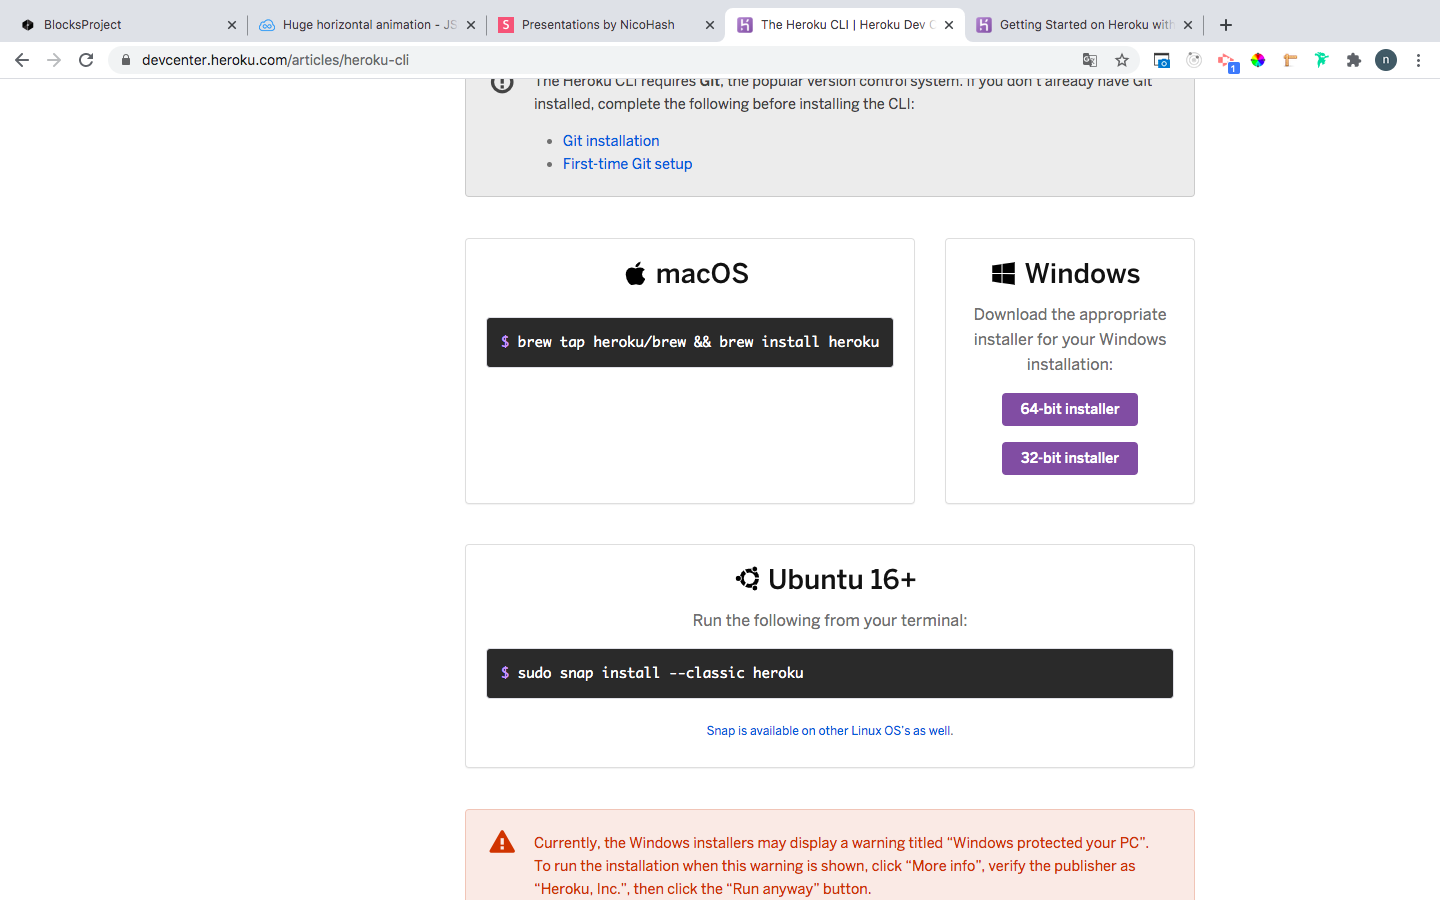Click the macOS heading
The image size is (1440, 900).
tap(702, 273)
